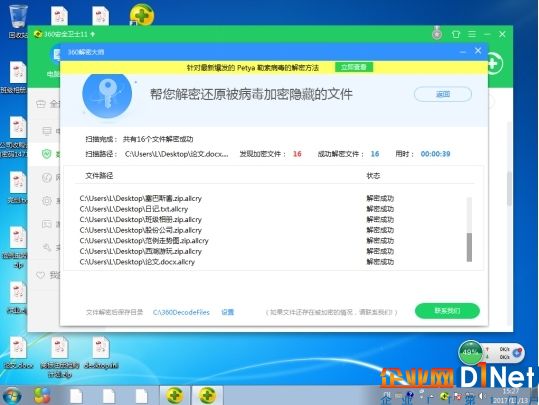Open the colorful quad-leaf icon on the taskbar
539x405 pixels.
pos(42,395)
